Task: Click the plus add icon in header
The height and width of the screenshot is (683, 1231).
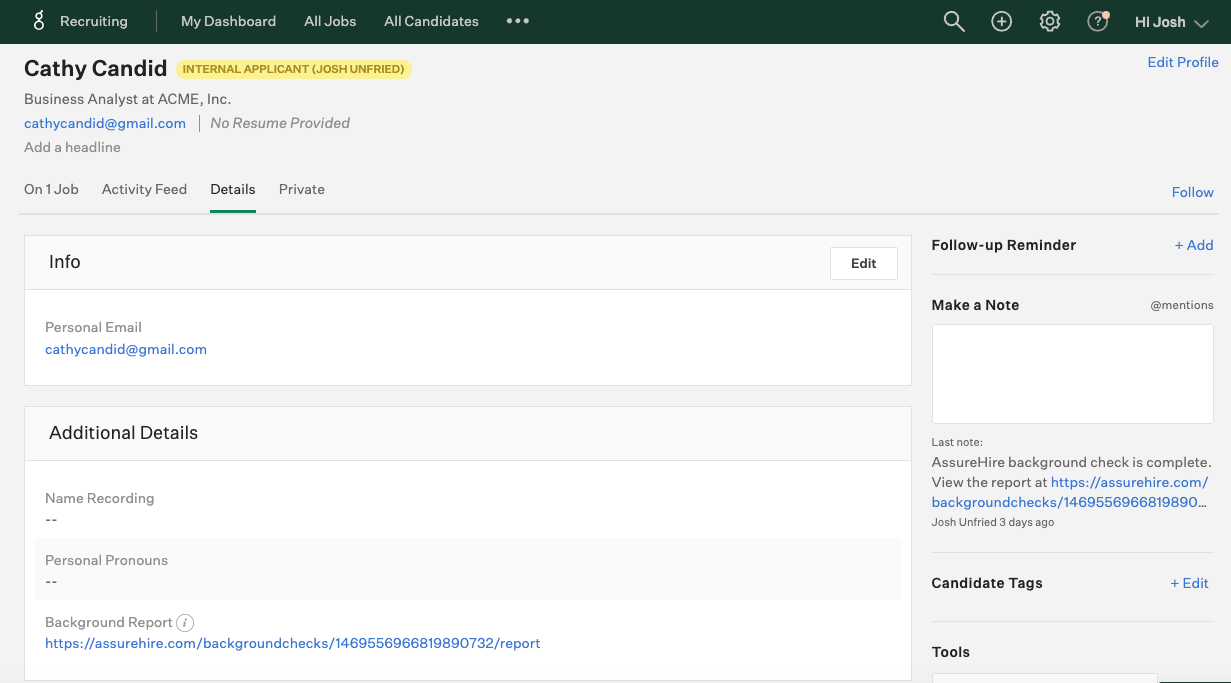Action: click(1001, 22)
